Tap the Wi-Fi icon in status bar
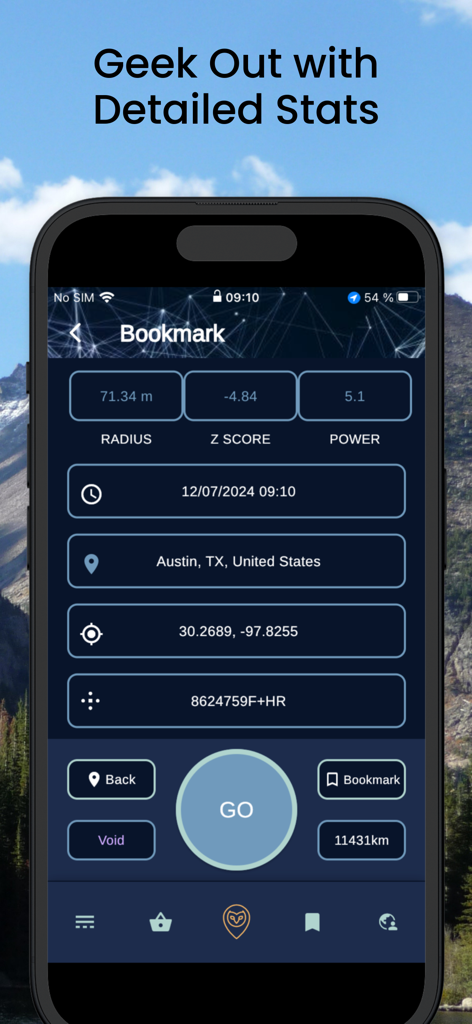 pyautogui.click(x=107, y=297)
